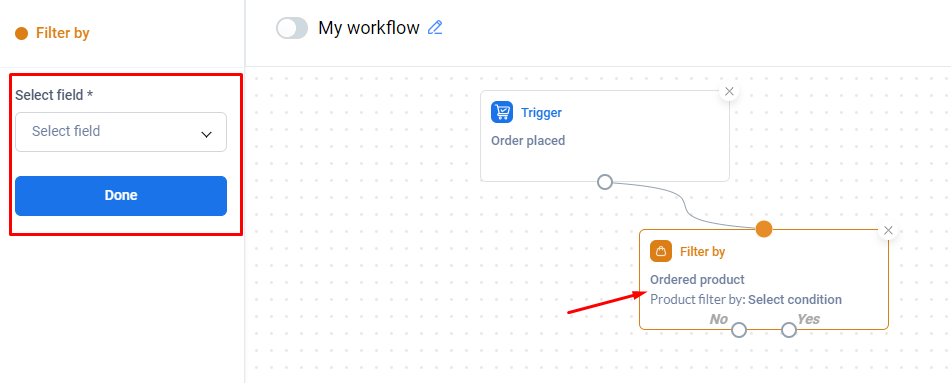Click the pencil icon to rename workflow
951x383 pixels.
click(435, 27)
